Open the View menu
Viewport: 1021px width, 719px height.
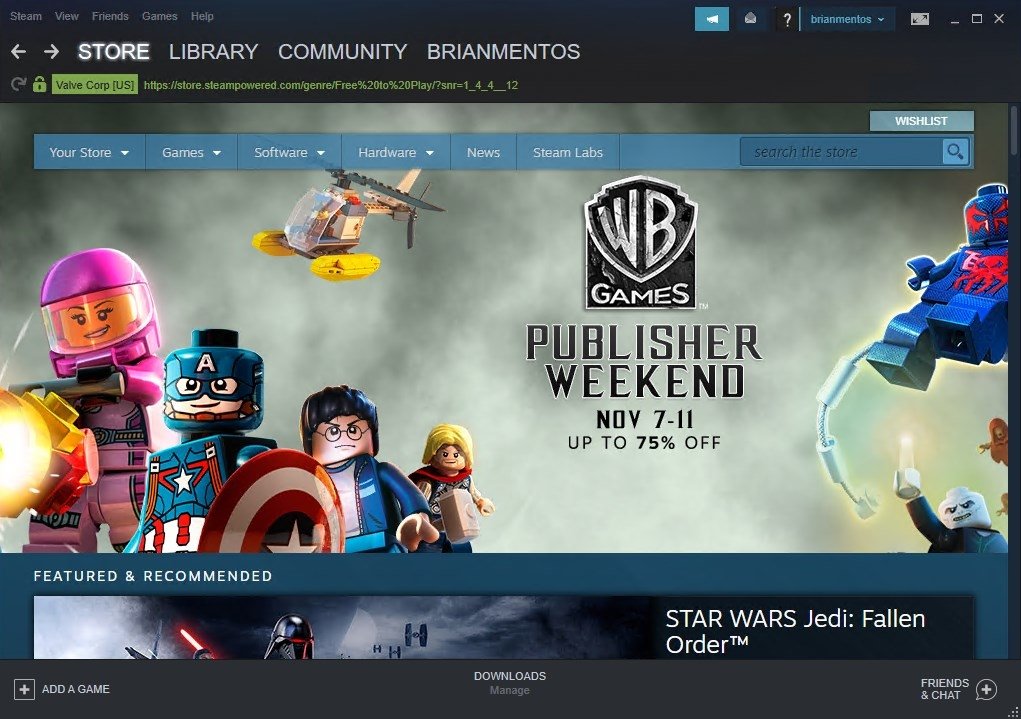coord(66,16)
